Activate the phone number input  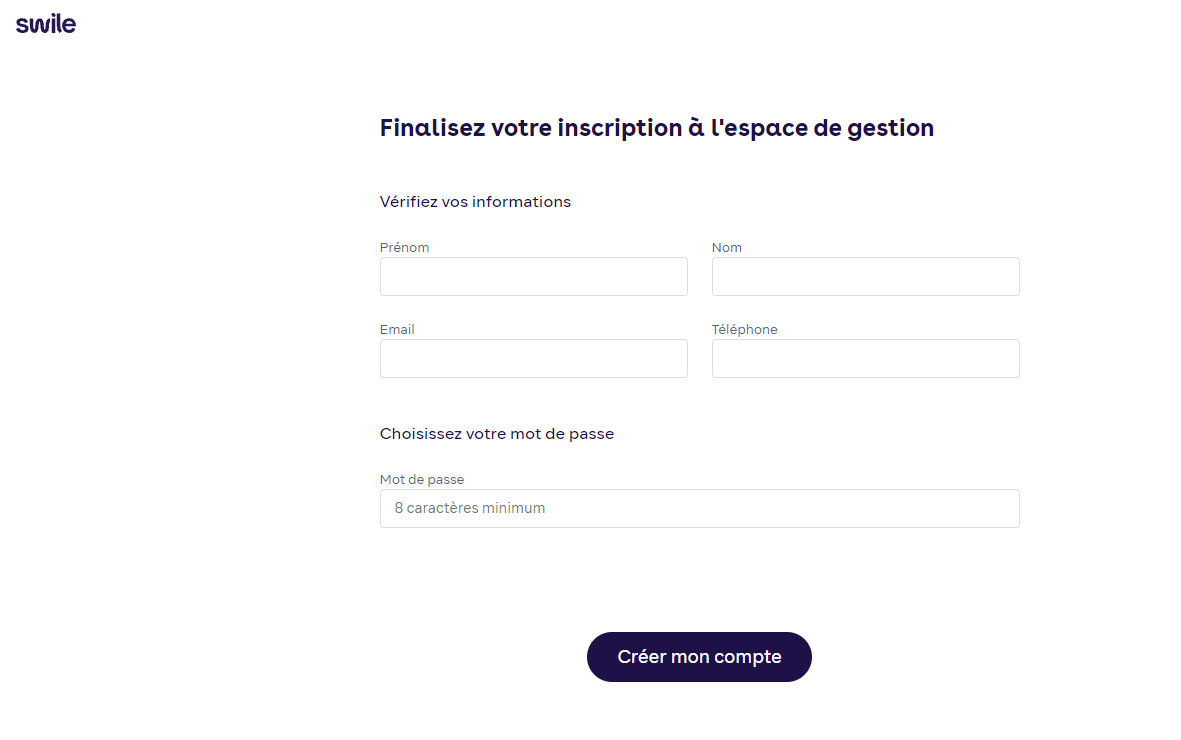pyautogui.click(x=864, y=358)
